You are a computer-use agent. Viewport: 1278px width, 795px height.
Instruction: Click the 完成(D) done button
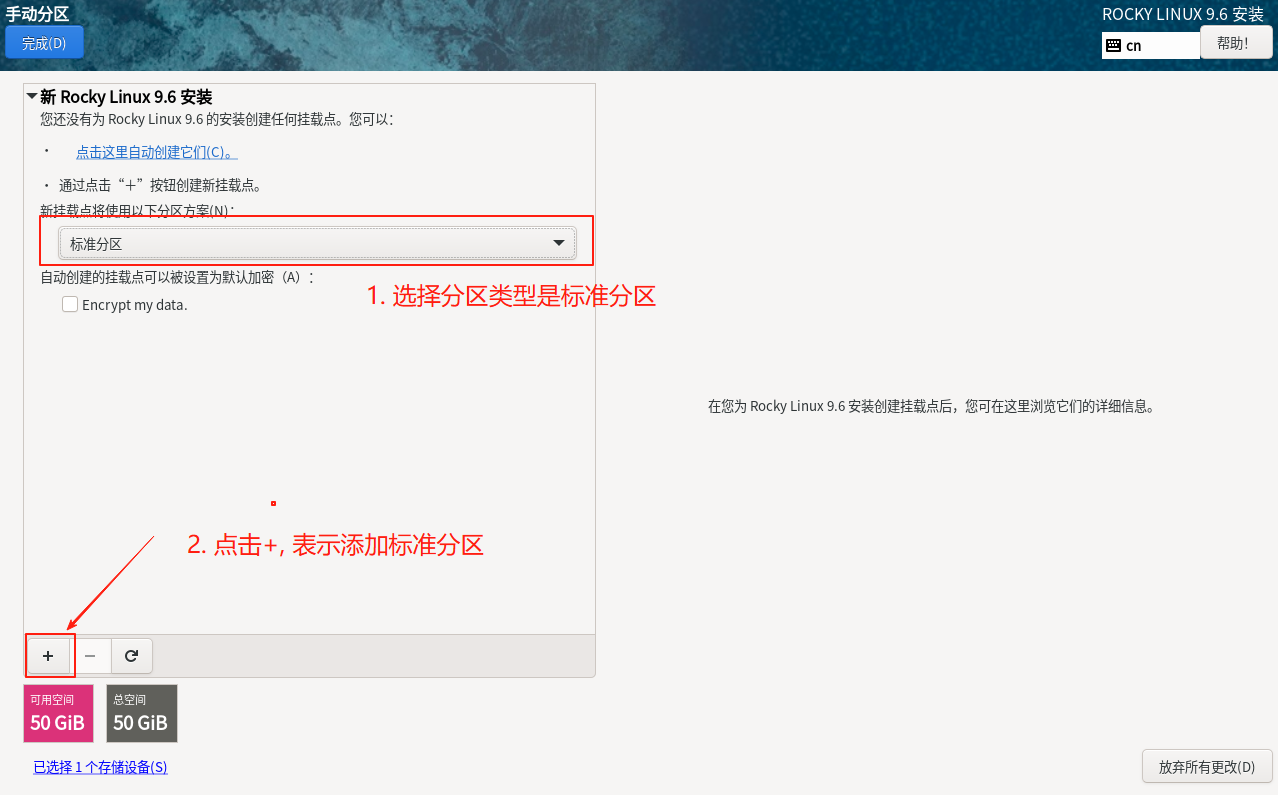coord(44,43)
